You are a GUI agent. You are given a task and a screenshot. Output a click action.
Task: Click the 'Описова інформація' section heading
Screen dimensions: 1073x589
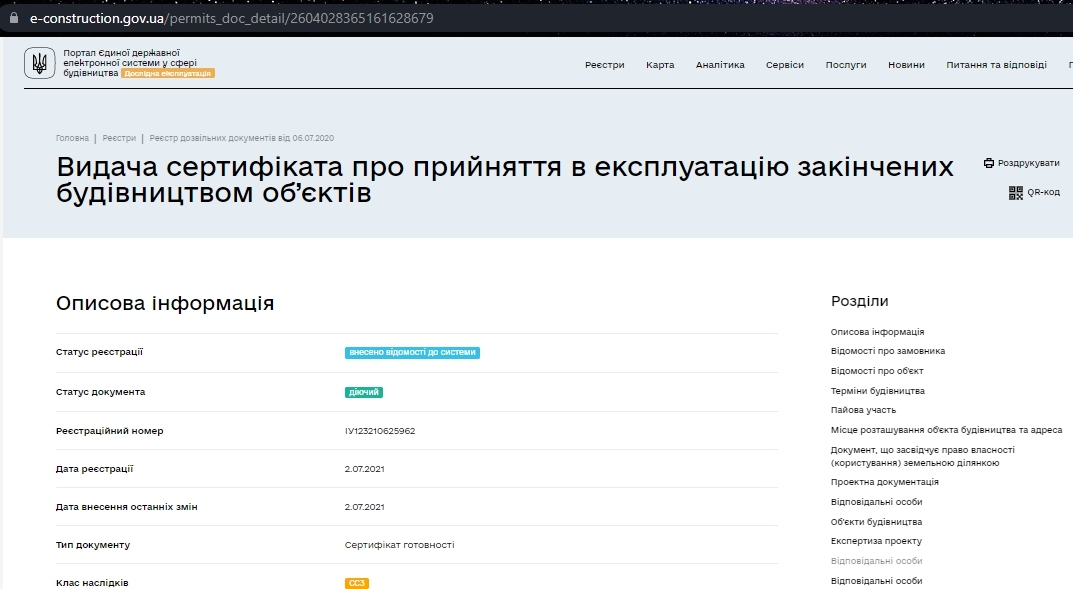pyautogui.click(x=165, y=303)
